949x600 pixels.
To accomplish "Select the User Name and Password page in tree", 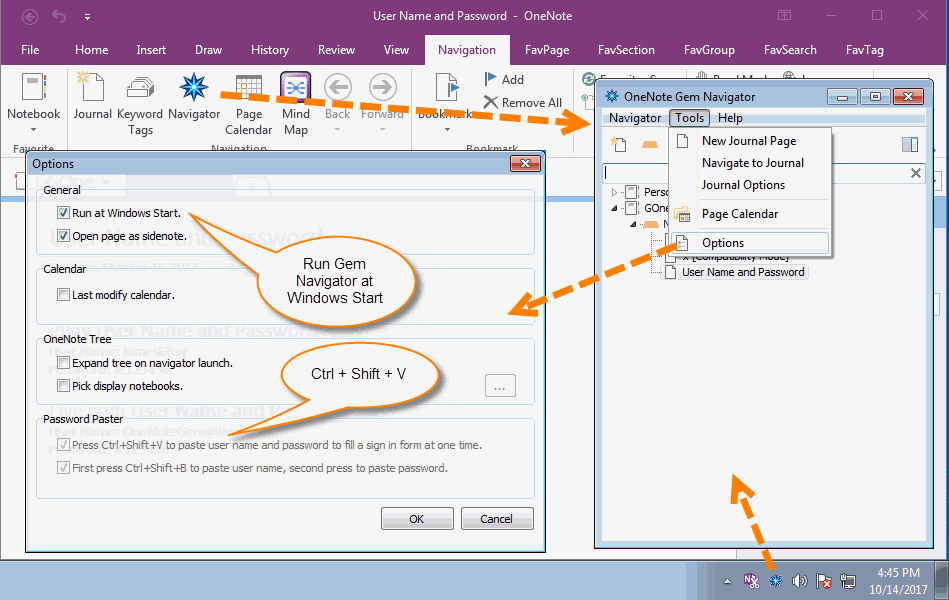I will (743, 272).
